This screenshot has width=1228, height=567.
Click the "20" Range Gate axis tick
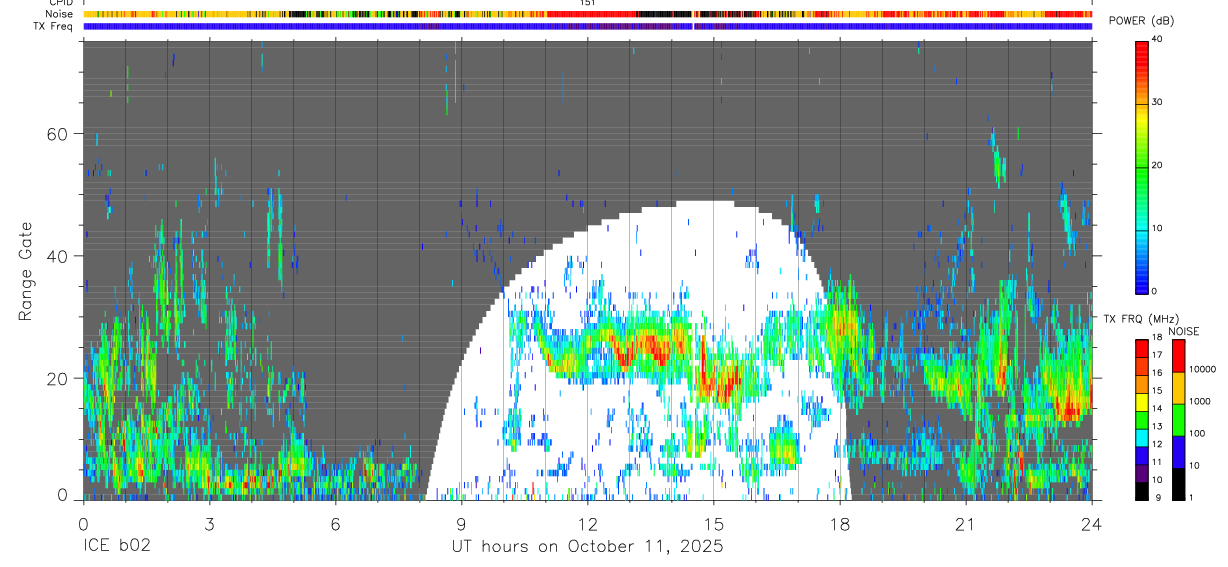(x=59, y=378)
